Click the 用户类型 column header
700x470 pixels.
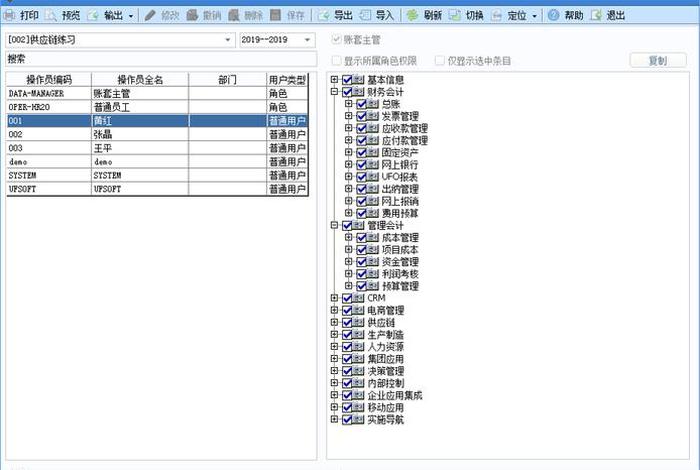click(287, 80)
